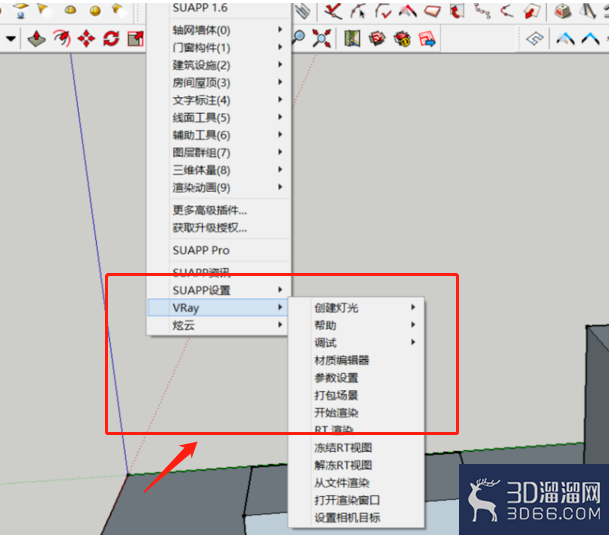Click the red icon with blue arrow

pyautogui.click(x=427, y=39)
